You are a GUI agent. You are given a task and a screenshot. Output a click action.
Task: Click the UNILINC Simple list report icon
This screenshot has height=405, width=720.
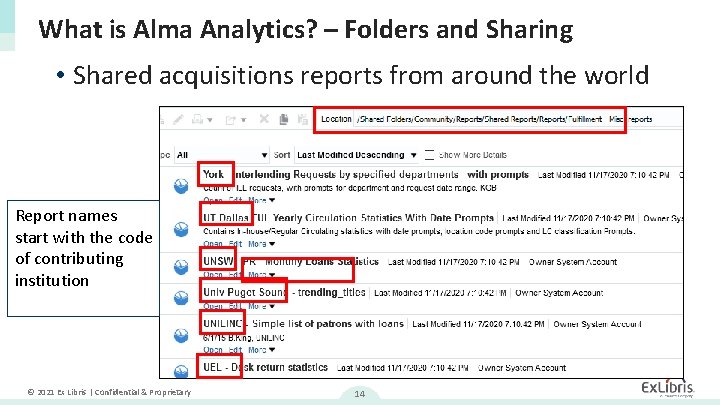181,335
